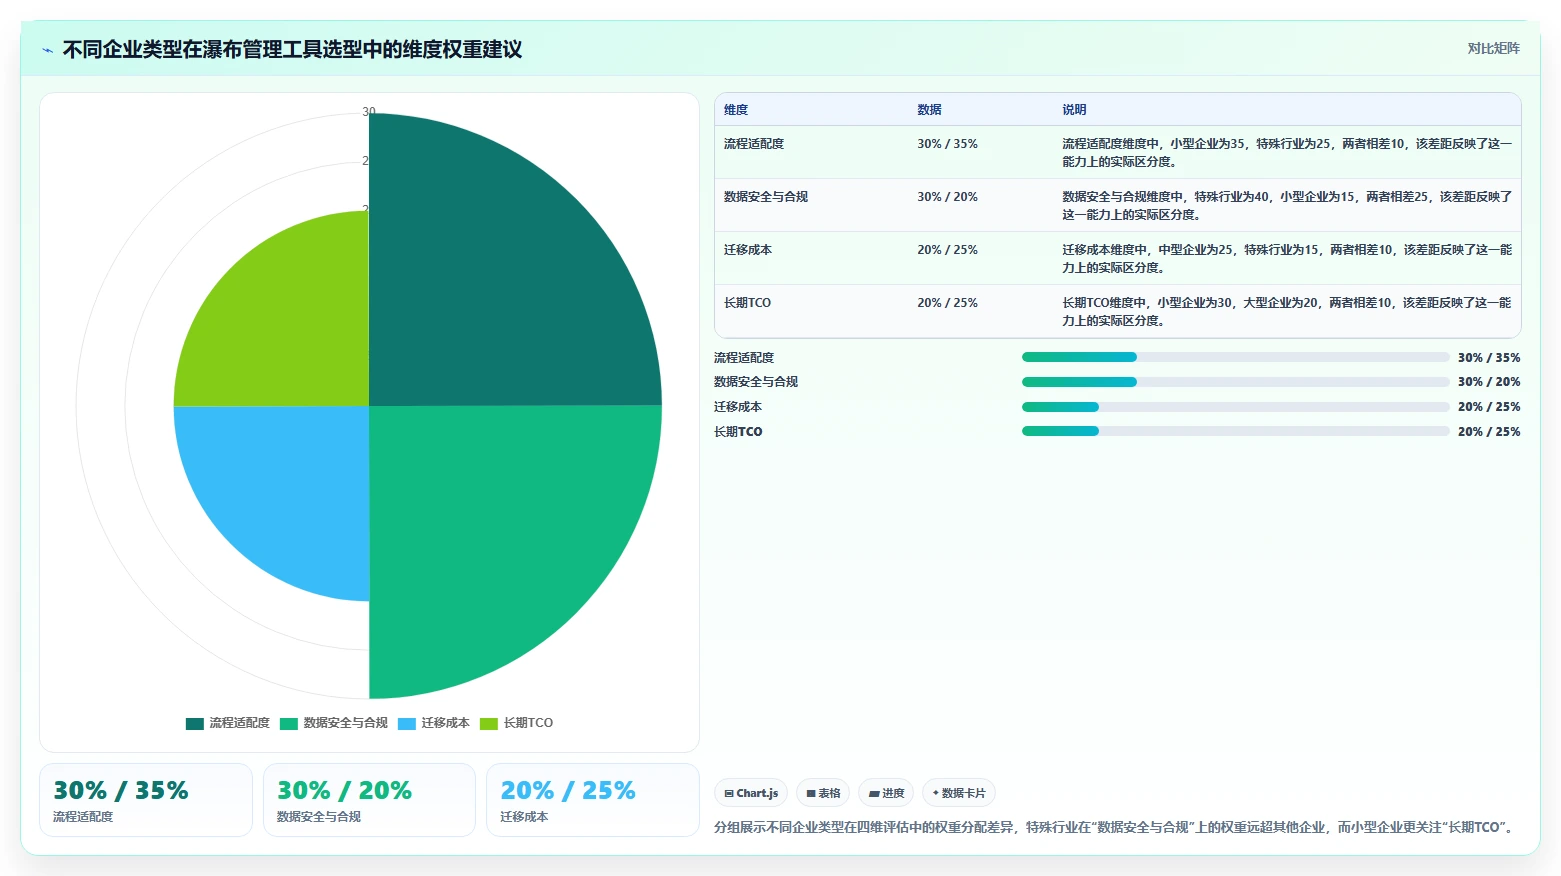The height and width of the screenshot is (876, 1561).
Task: Click the 数据安全与合规 progress bar
Action: (x=1235, y=382)
